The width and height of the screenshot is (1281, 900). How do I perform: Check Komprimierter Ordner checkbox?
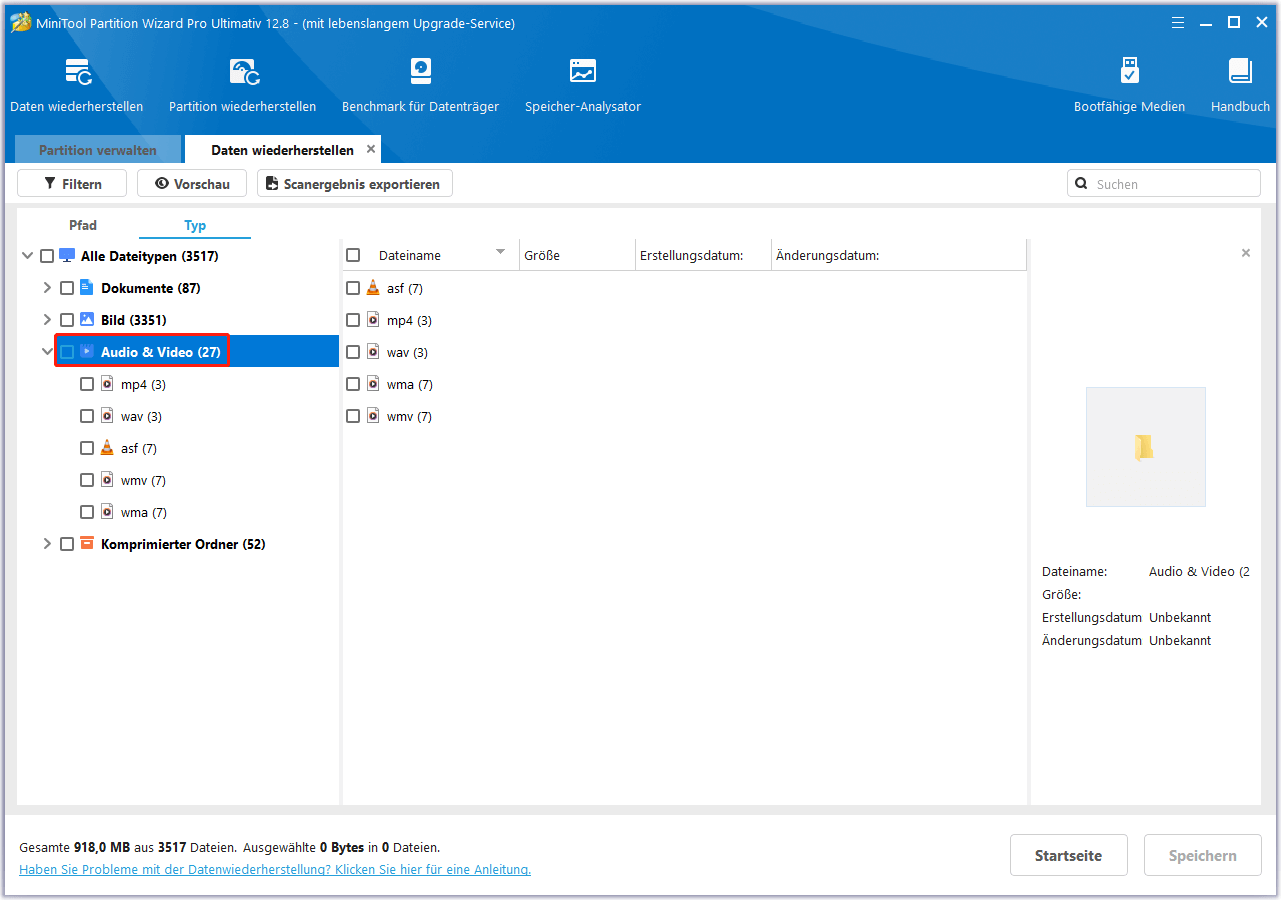click(67, 544)
